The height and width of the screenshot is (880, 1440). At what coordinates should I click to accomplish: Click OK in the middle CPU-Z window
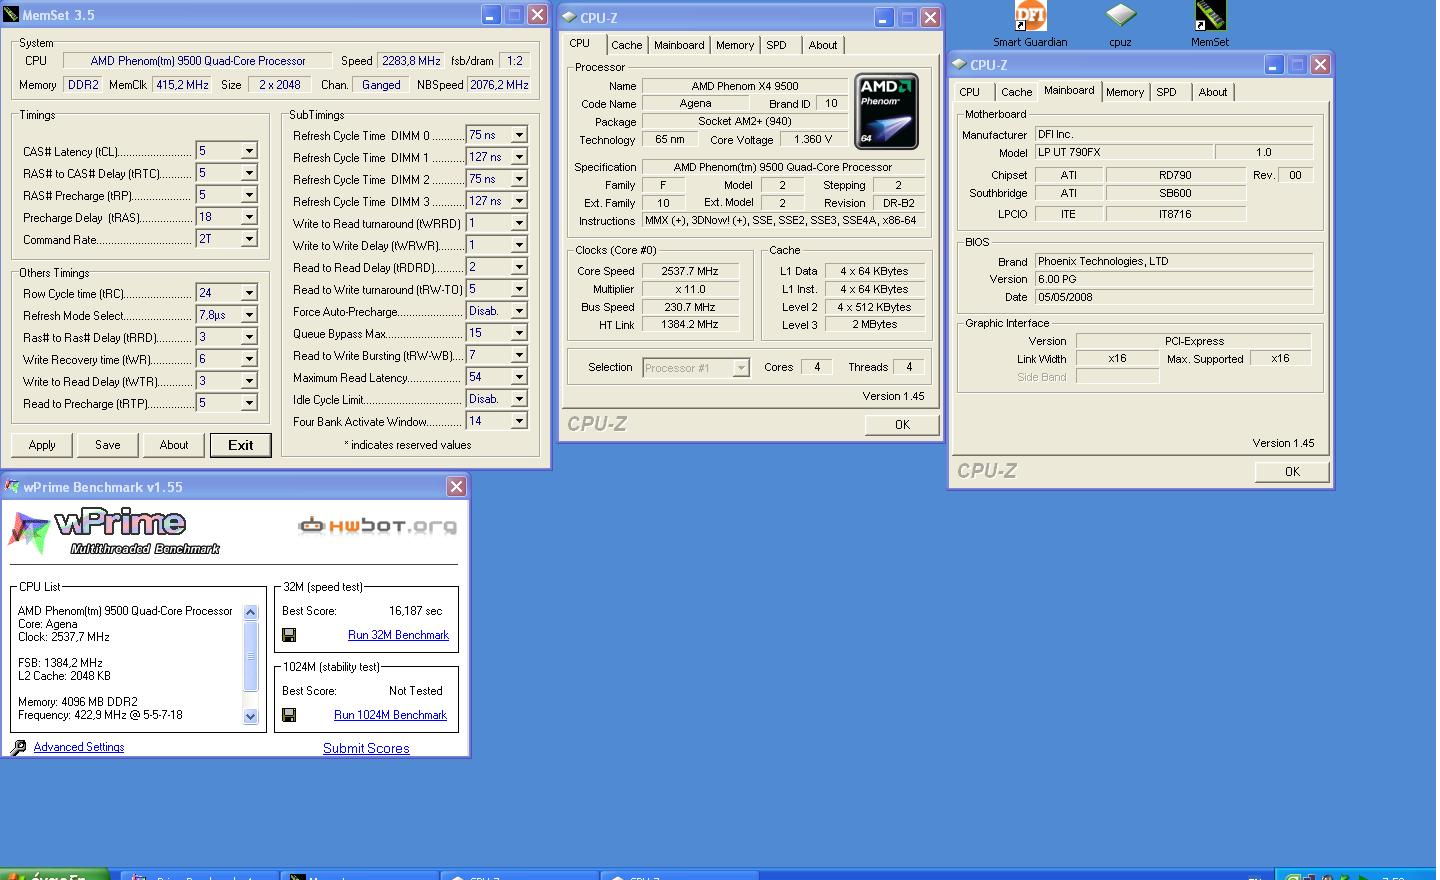point(902,424)
